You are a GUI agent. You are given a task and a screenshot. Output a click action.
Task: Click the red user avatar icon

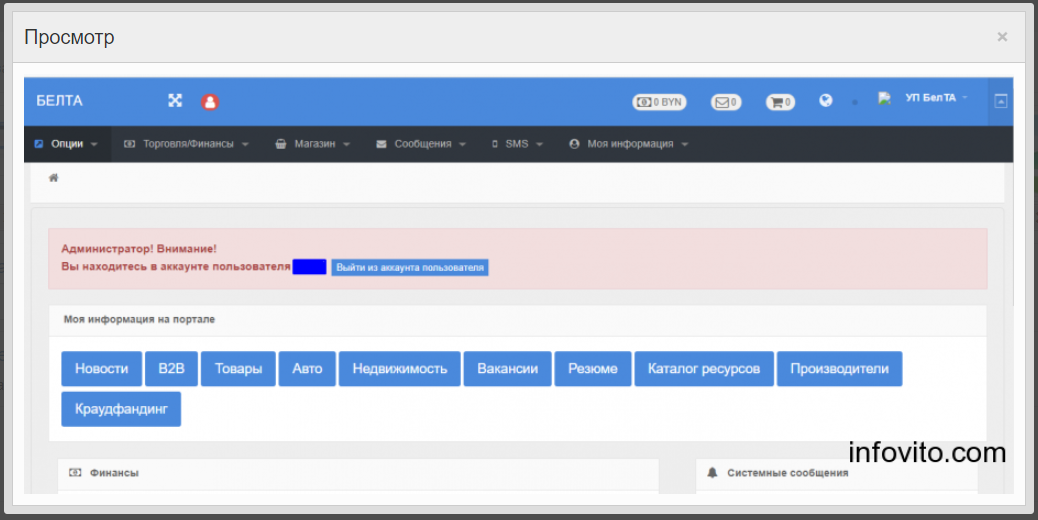tap(210, 102)
